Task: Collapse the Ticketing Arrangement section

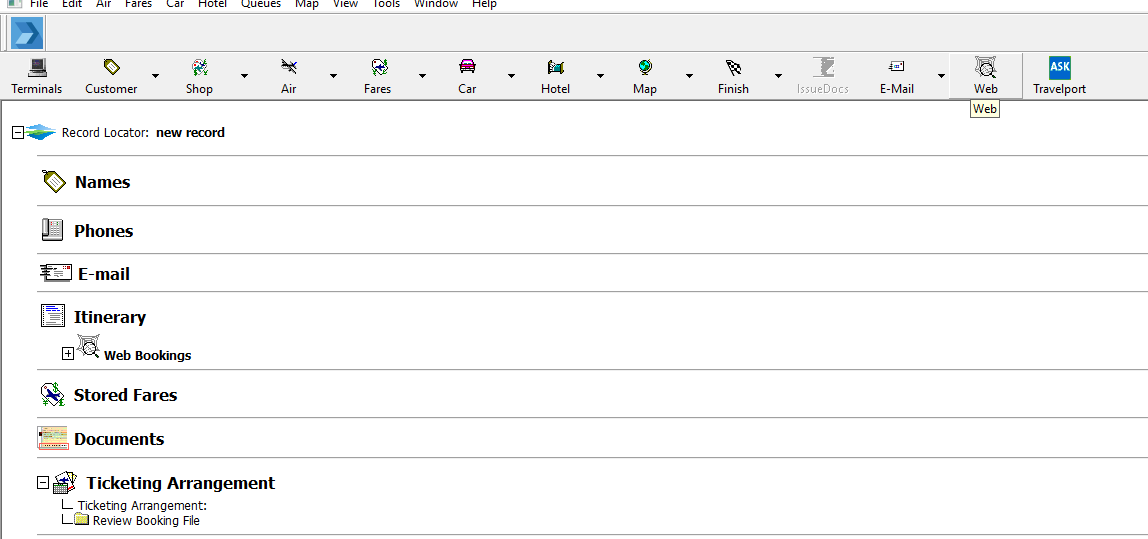Action: pos(42,483)
